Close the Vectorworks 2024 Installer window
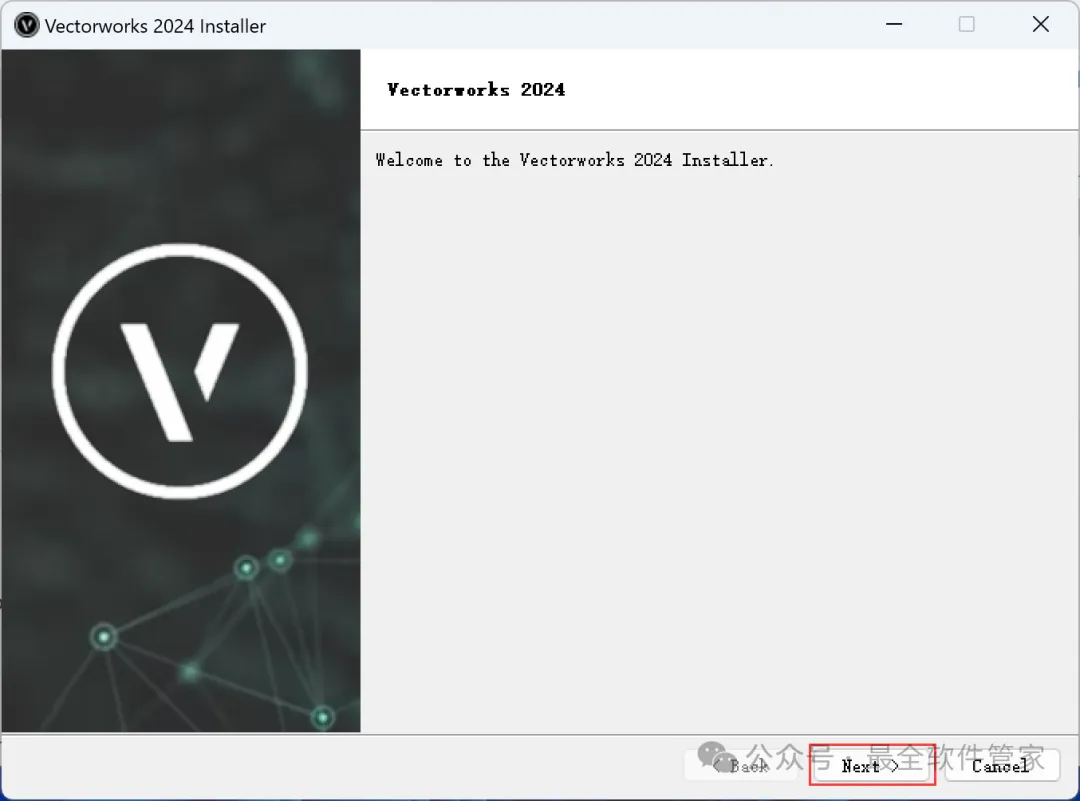1080x801 pixels. (x=1041, y=24)
